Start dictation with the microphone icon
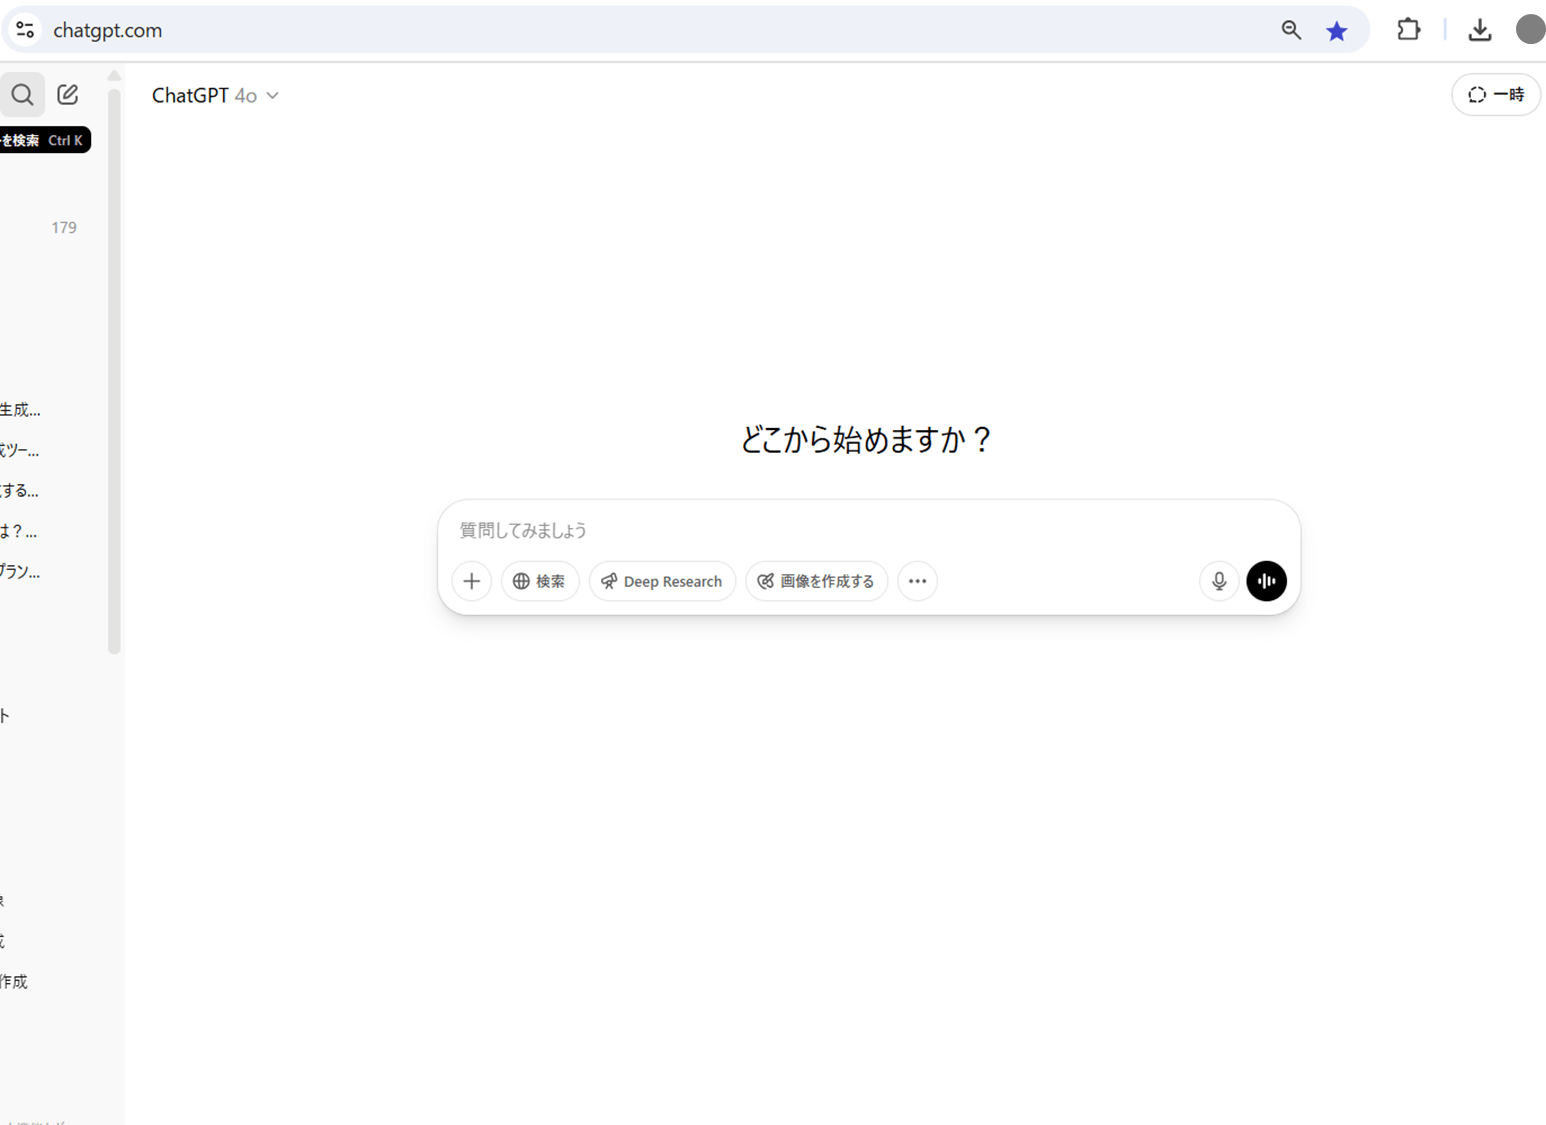Screen dimensions: 1546x1125 pyautogui.click(x=1219, y=581)
